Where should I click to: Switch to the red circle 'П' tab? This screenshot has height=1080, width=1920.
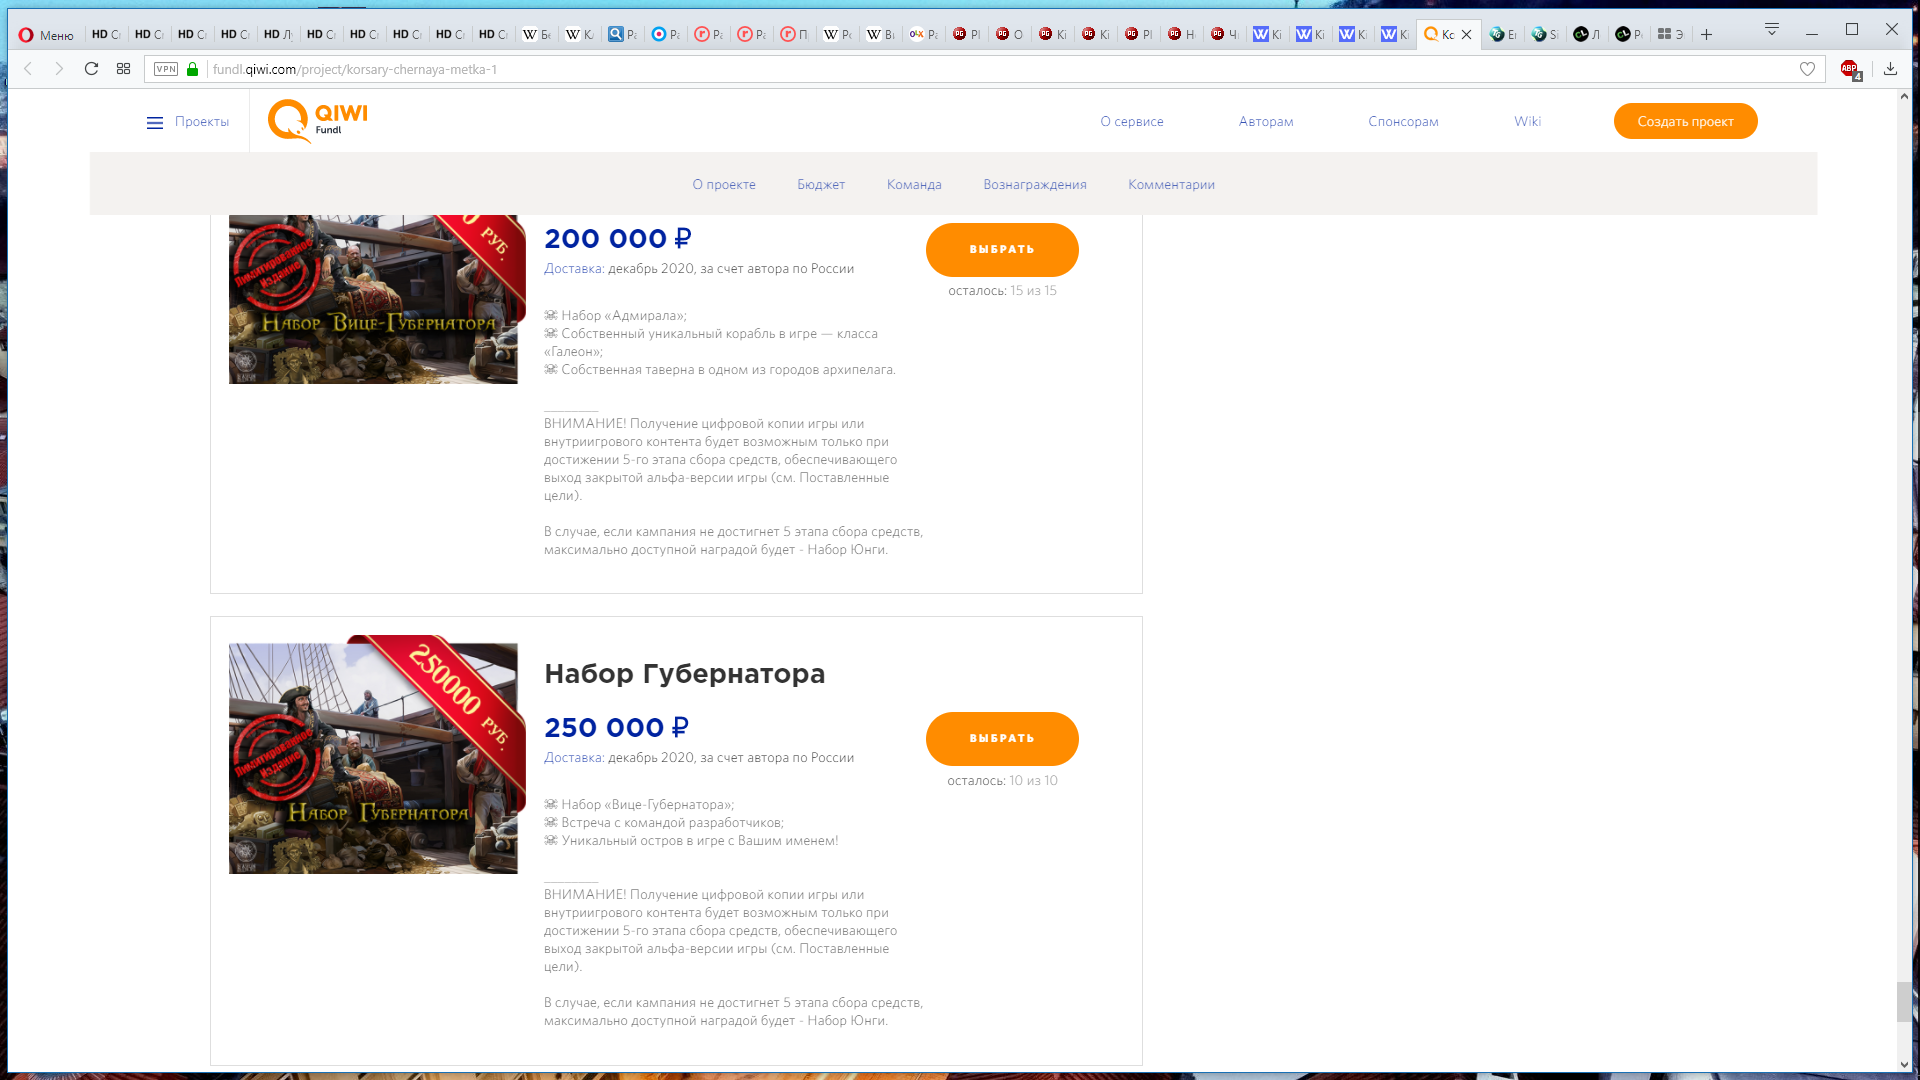(794, 34)
